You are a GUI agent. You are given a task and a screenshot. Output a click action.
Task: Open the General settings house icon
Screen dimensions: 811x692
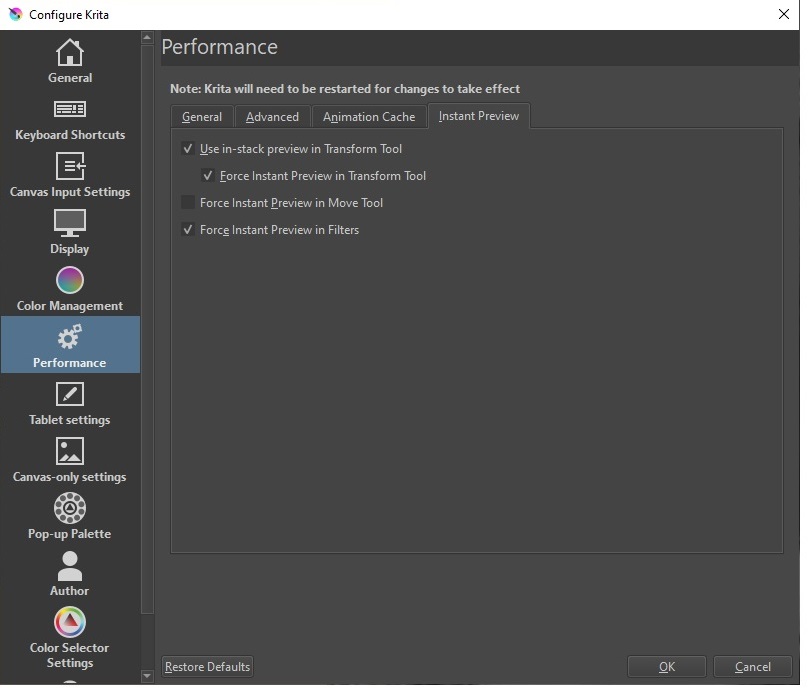click(70, 52)
